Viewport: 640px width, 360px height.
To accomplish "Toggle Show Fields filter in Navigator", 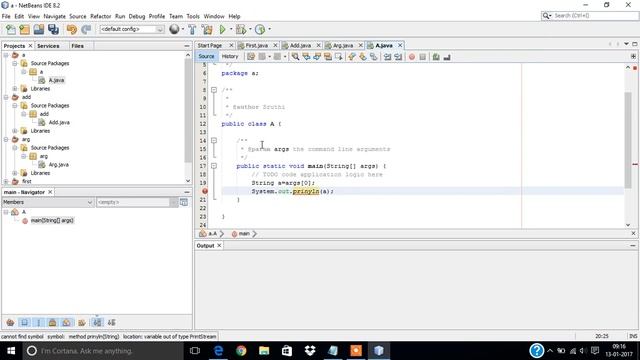I will click(x=24, y=323).
